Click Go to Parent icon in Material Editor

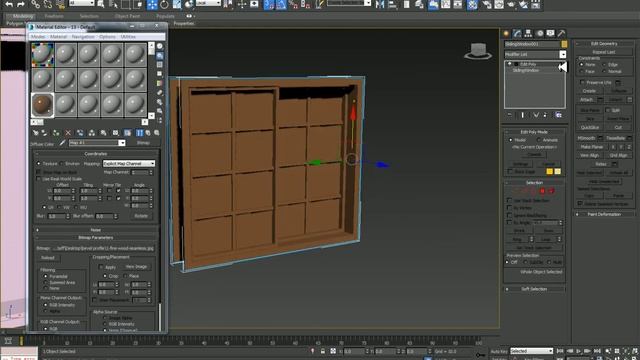(x=148, y=133)
